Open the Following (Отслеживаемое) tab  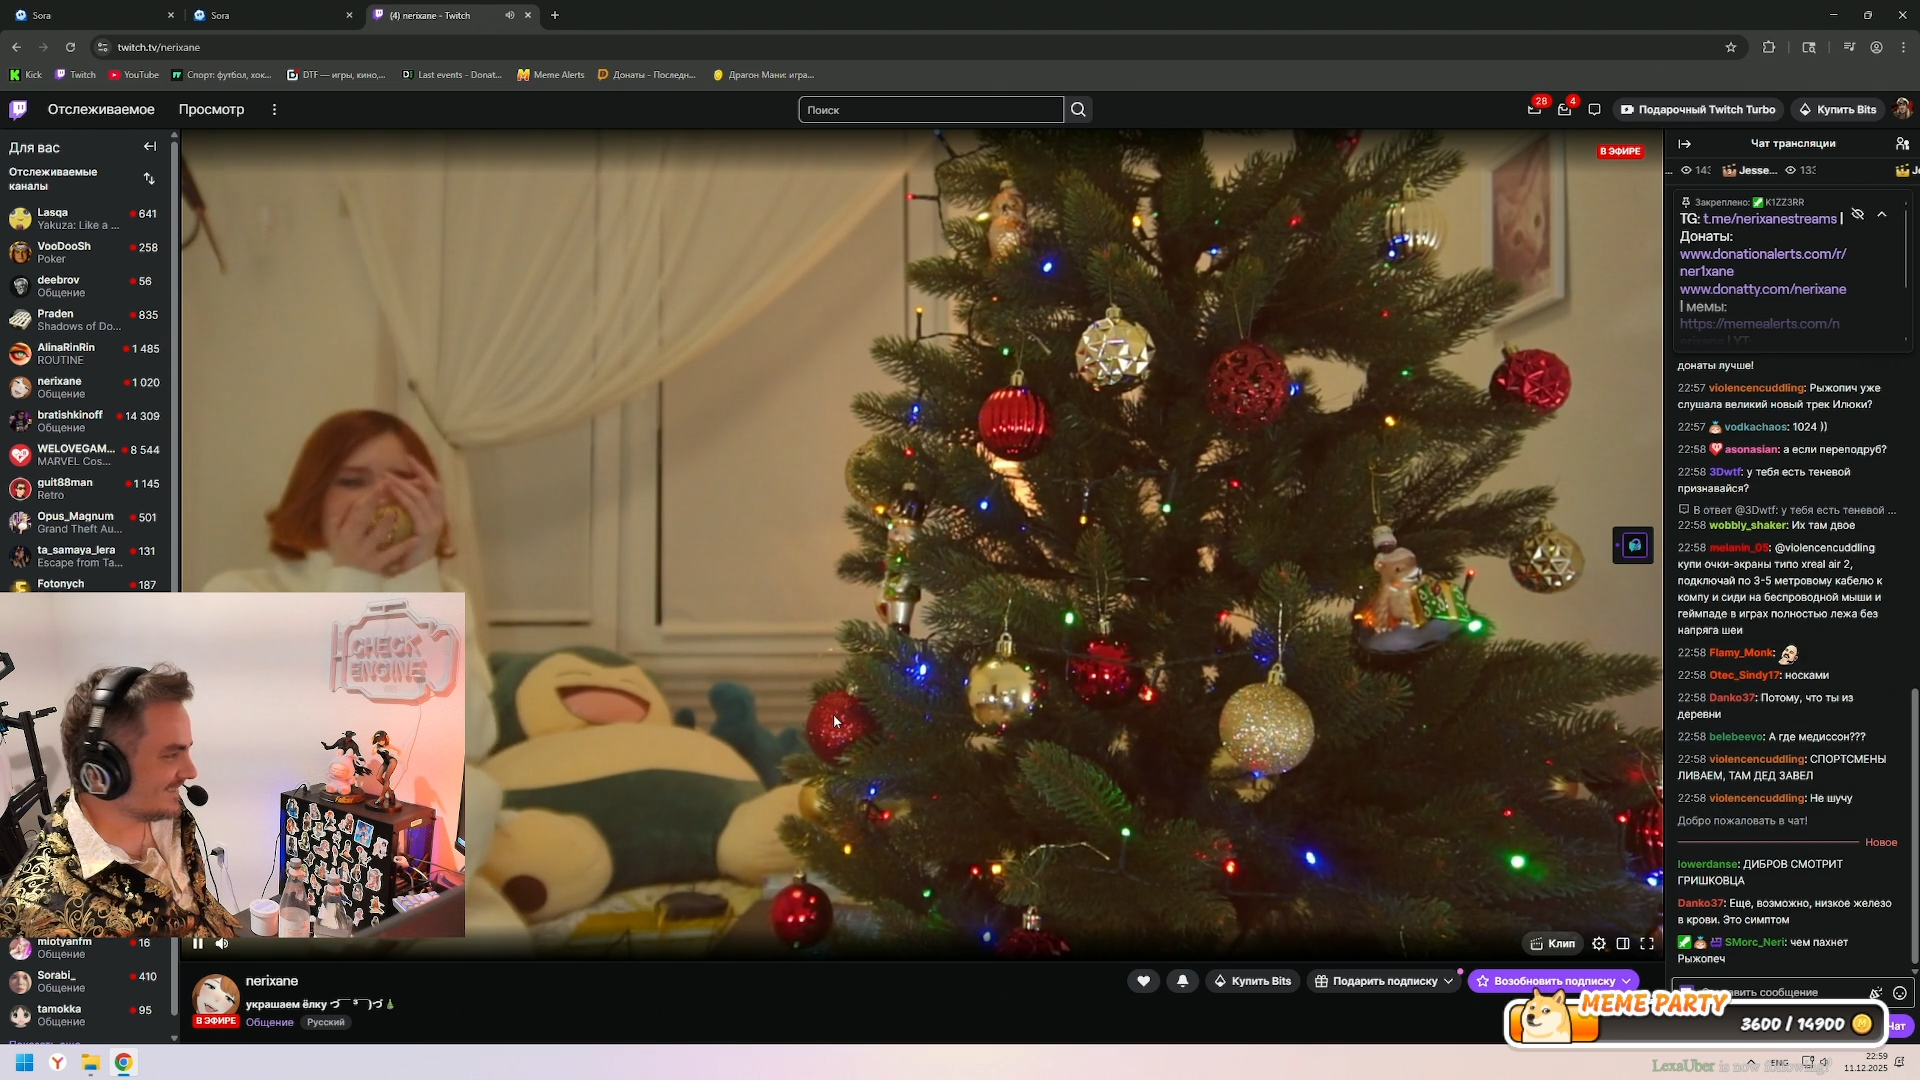(x=101, y=110)
